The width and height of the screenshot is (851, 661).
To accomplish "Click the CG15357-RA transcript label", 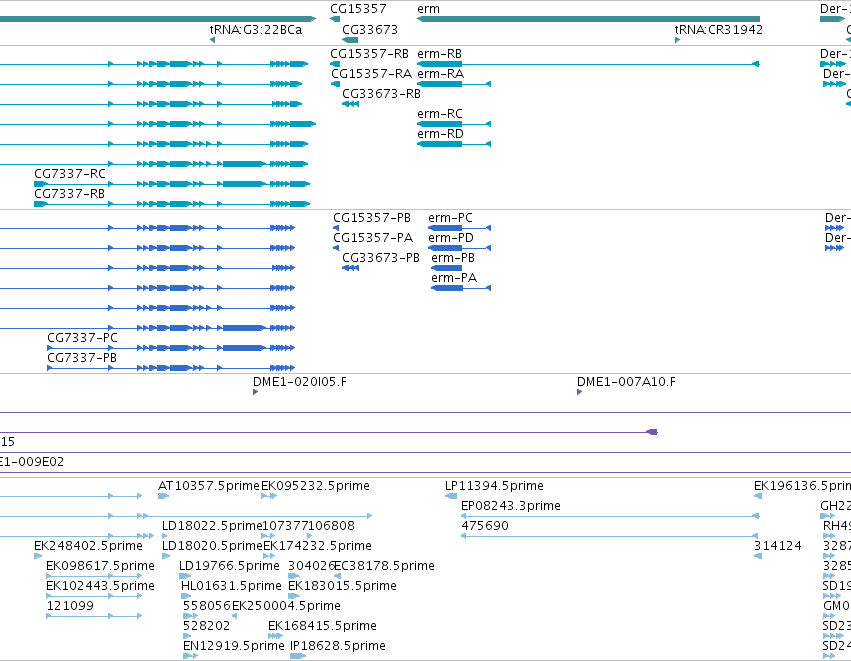I will tap(371, 74).
